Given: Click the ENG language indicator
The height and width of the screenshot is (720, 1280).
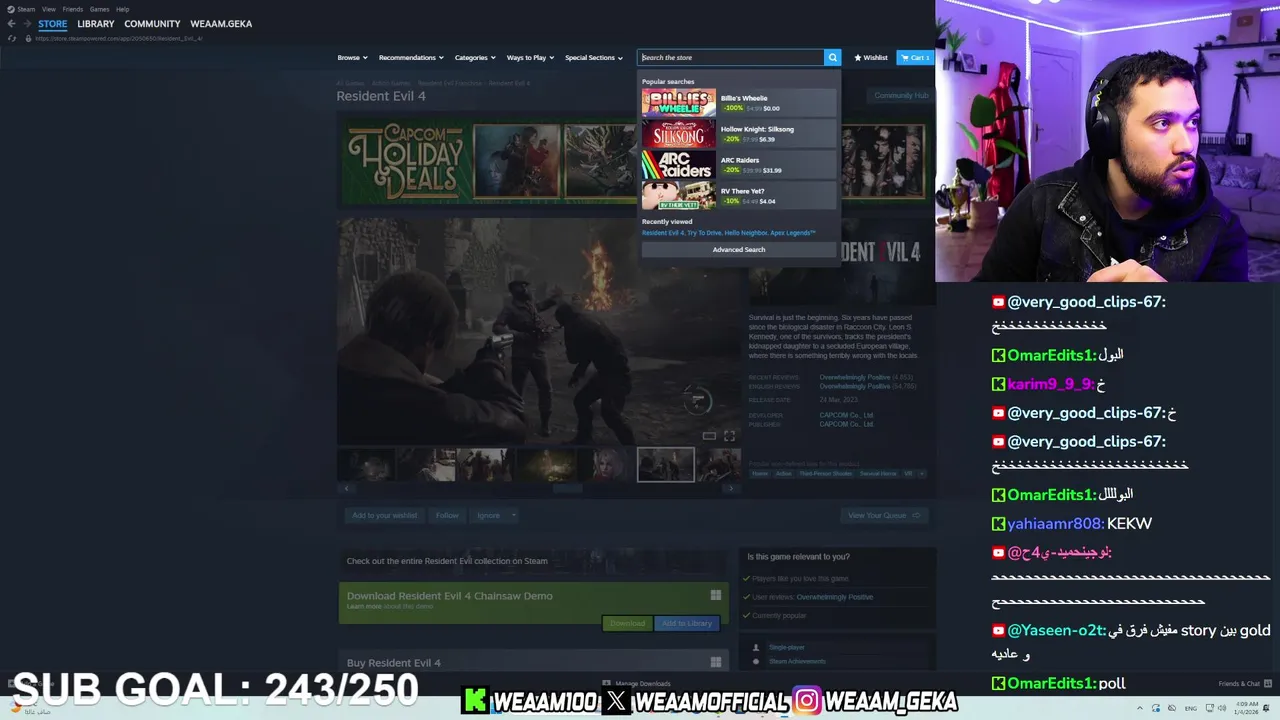Looking at the screenshot, I should [x=1189, y=708].
